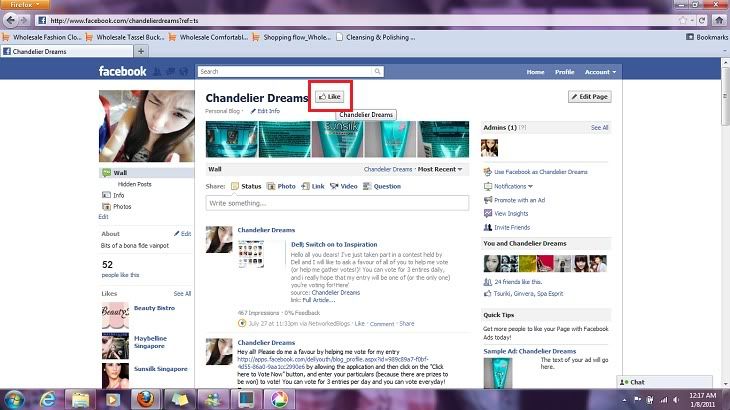The width and height of the screenshot is (730, 410).
Task: Open the Firefox menu button
Action: coord(25,5)
